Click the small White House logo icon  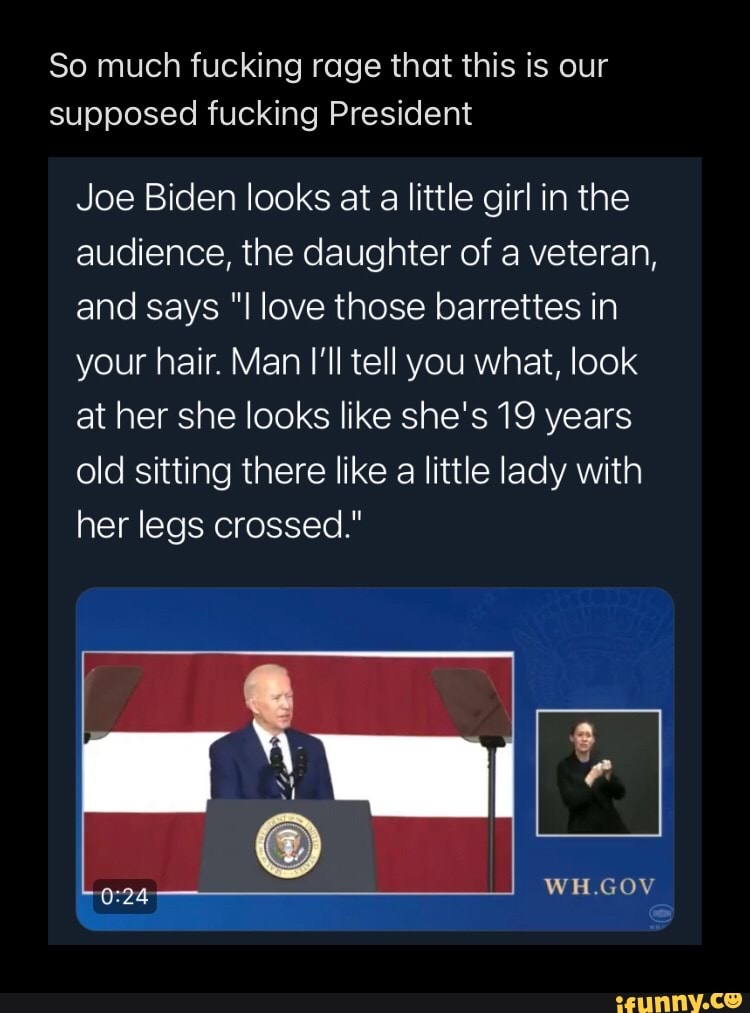pyautogui.click(x=662, y=913)
